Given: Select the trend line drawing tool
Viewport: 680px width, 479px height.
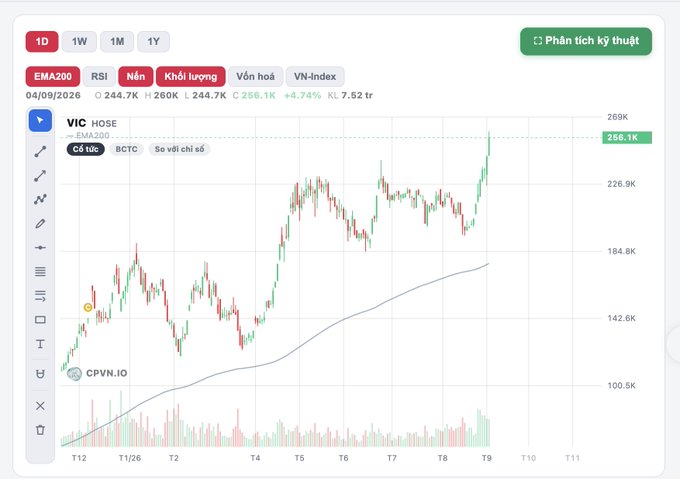Looking at the screenshot, I should pyautogui.click(x=40, y=152).
